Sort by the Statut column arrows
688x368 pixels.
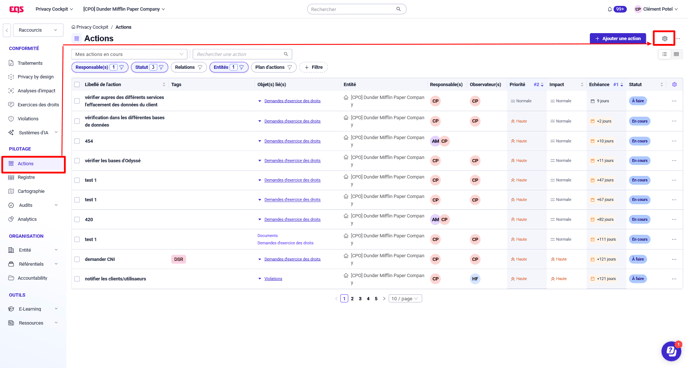[x=662, y=85]
